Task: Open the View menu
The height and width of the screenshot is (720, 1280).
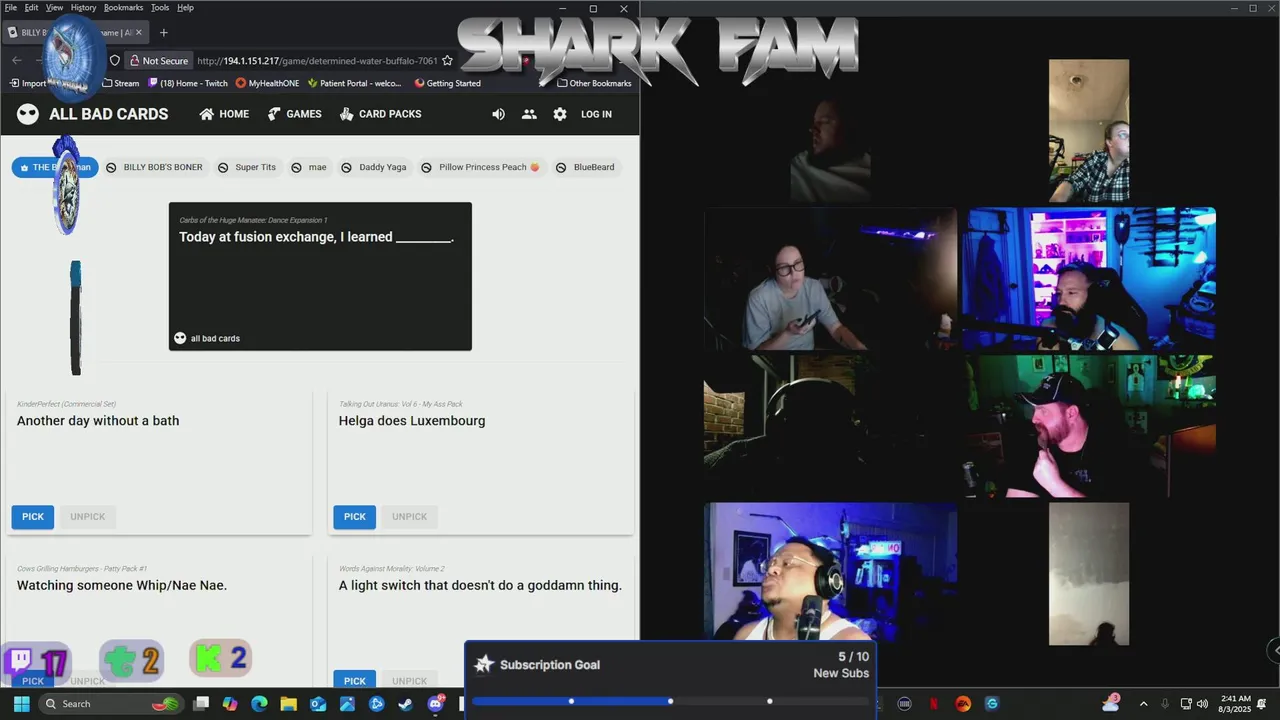Action: (54, 7)
